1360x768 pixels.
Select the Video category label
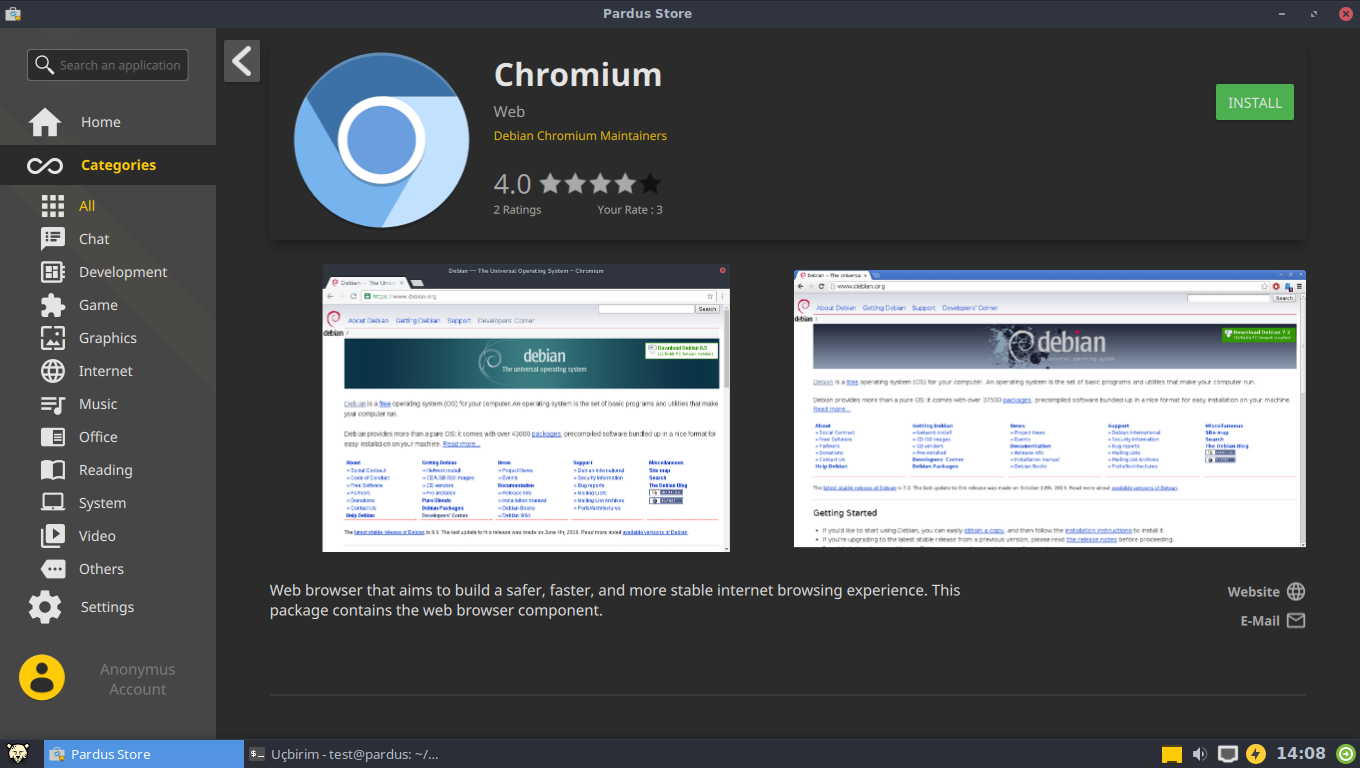(x=97, y=536)
